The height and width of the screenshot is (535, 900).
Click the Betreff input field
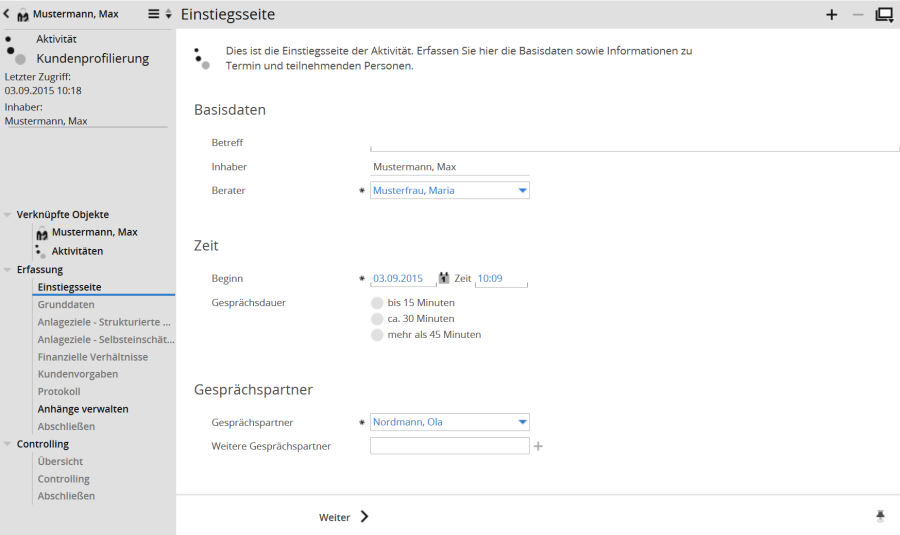(634, 143)
